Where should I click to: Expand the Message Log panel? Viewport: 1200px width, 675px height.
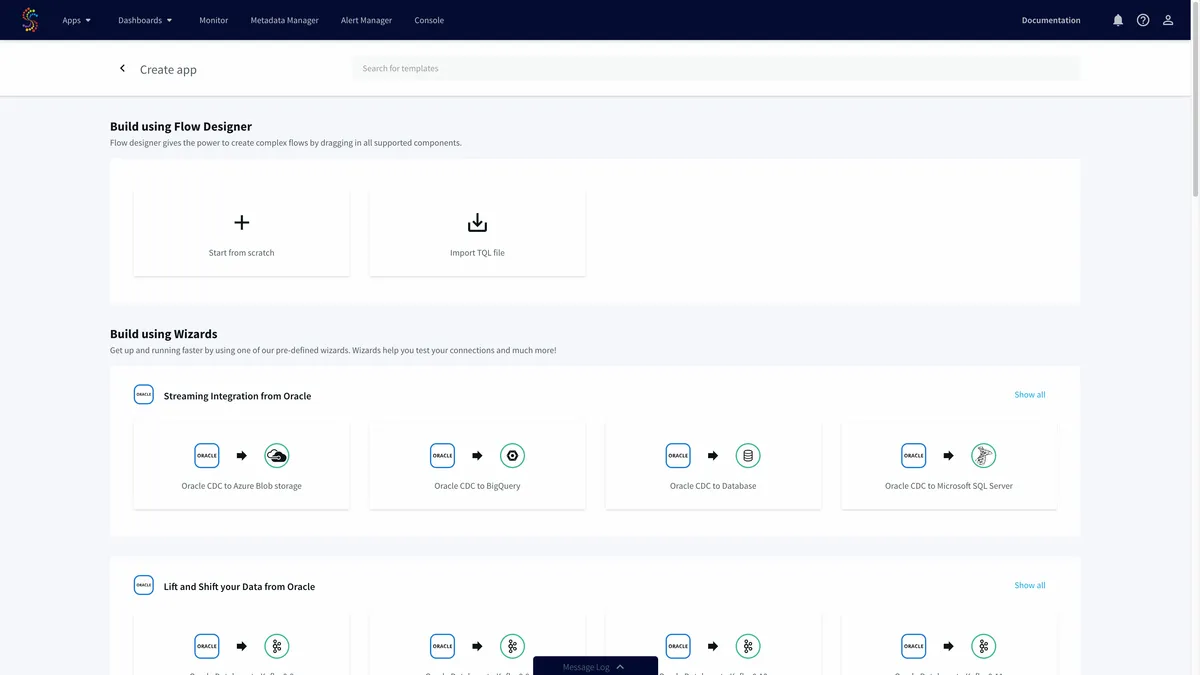point(595,666)
